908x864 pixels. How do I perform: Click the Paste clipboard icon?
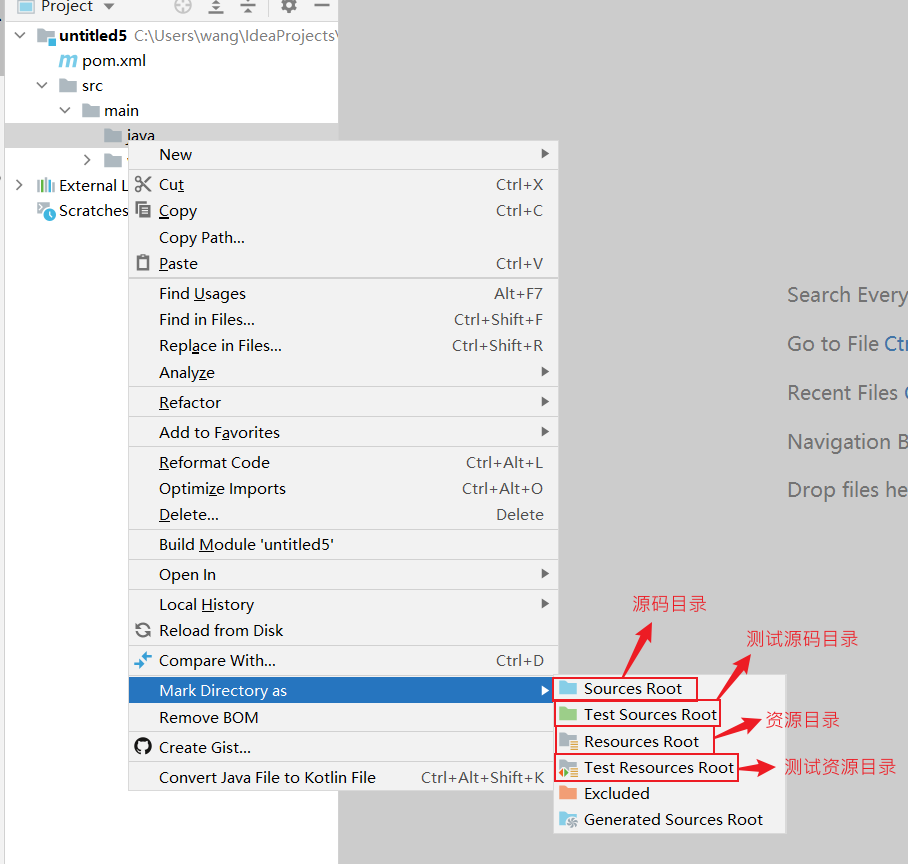click(x=143, y=263)
